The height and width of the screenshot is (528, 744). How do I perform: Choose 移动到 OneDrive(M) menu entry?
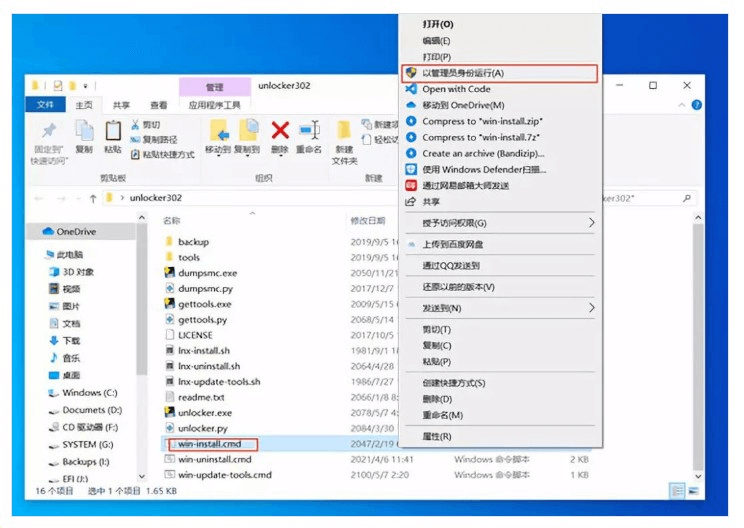point(502,105)
